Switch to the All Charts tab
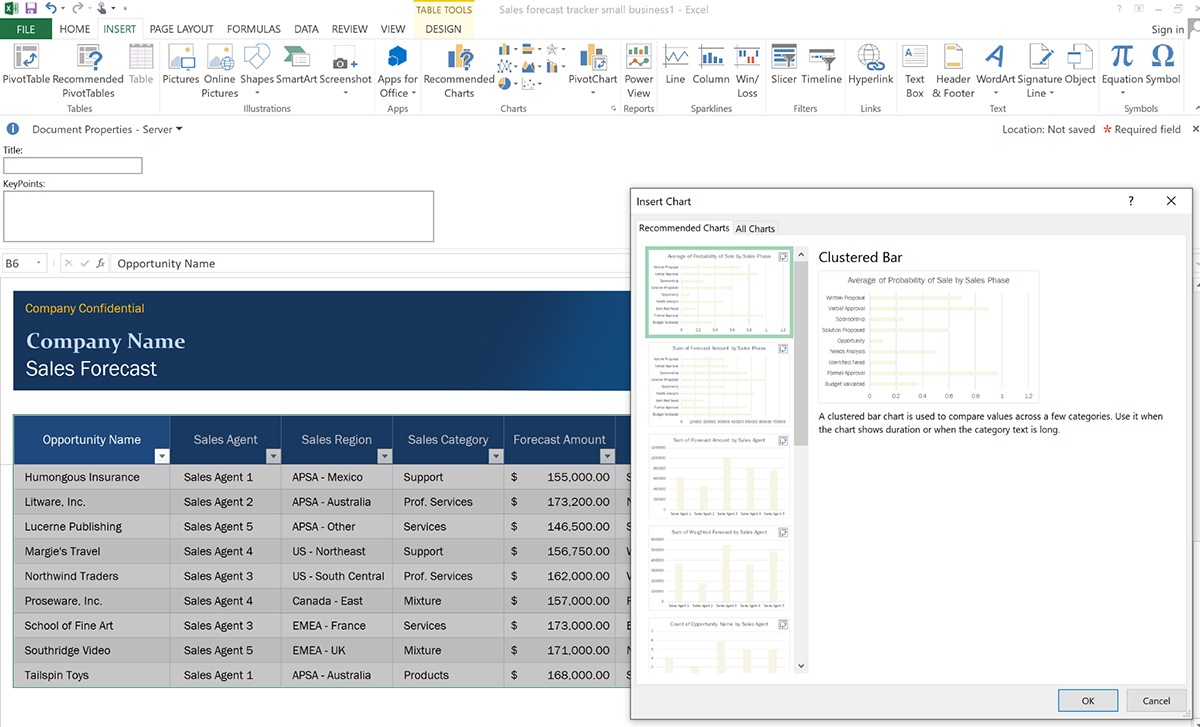The height and width of the screenshot is (727, 1200). coord(755,228)
